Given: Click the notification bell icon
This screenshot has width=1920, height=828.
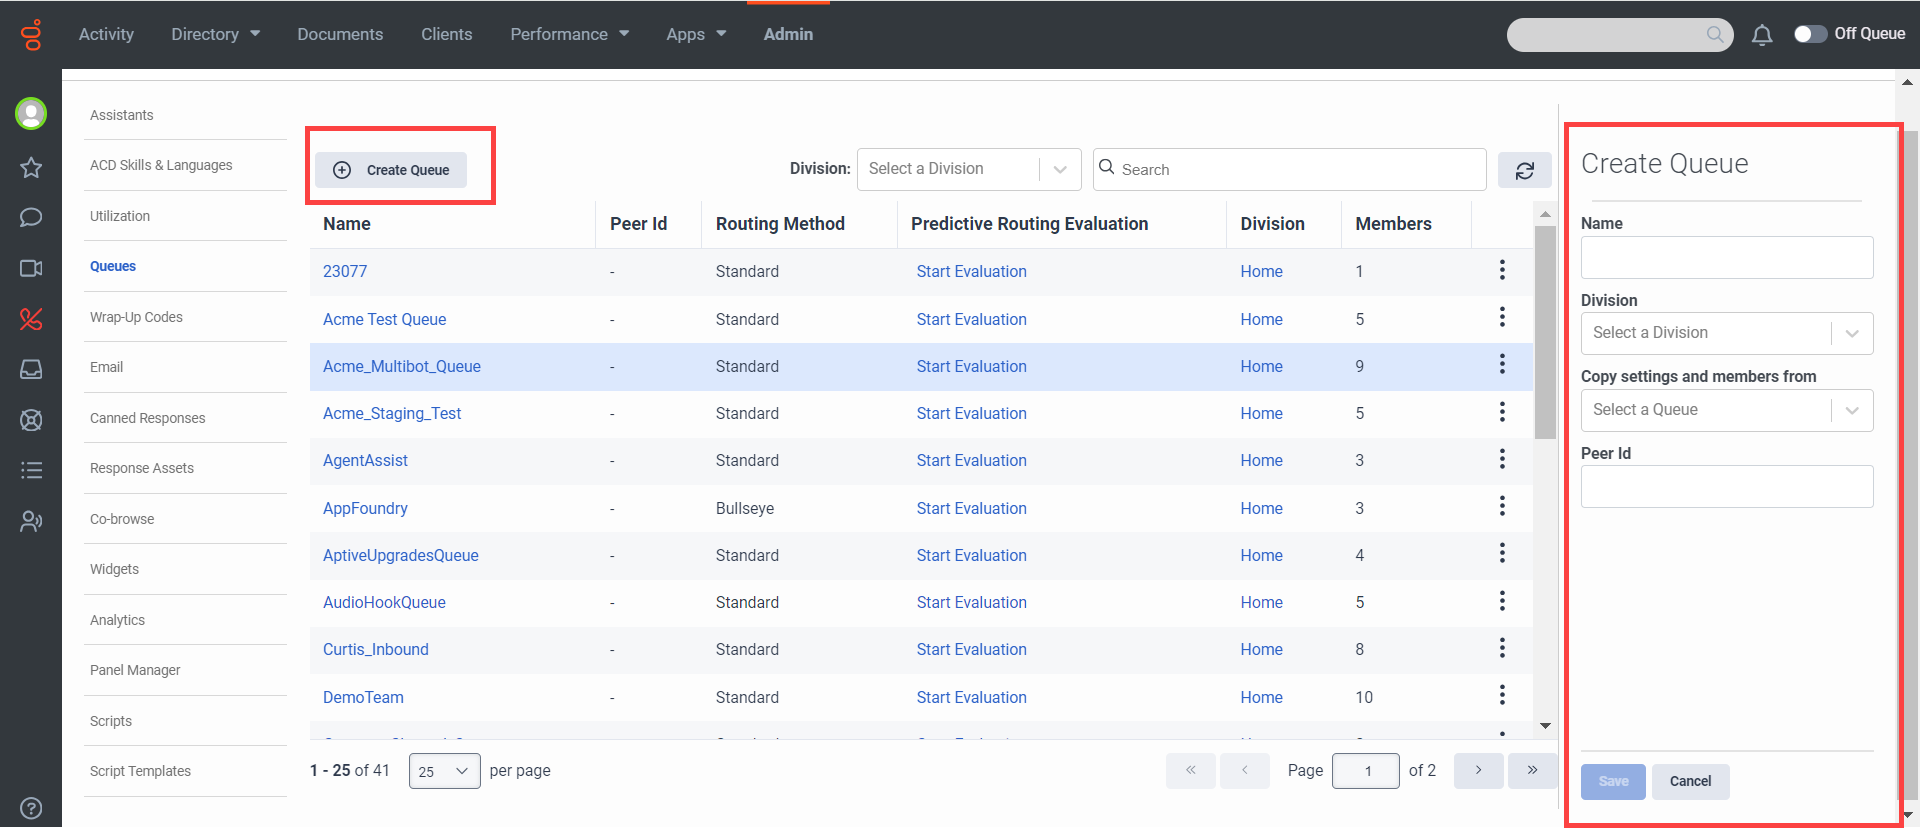Looking at the screenshot, I should tap(1762, 35).
